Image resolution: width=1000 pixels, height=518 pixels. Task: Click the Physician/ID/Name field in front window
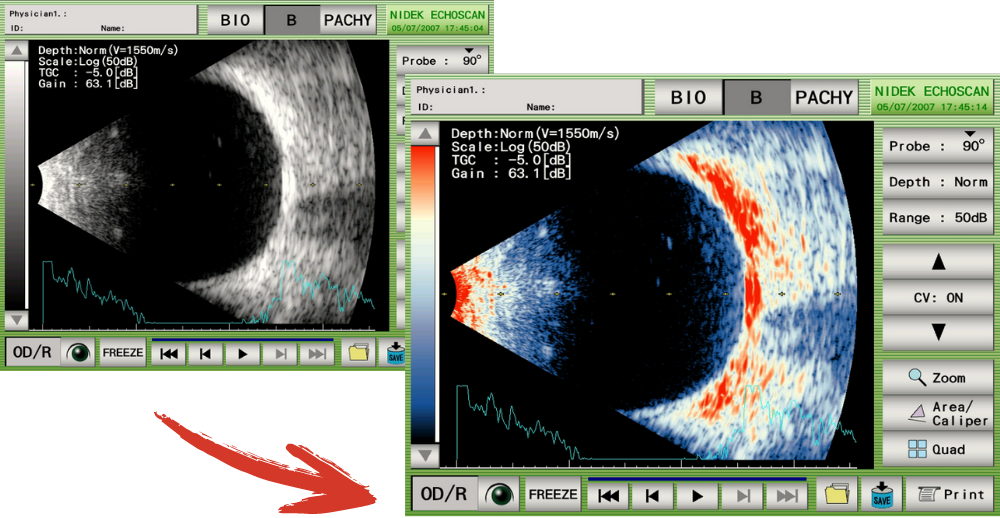tap(526, 97)
